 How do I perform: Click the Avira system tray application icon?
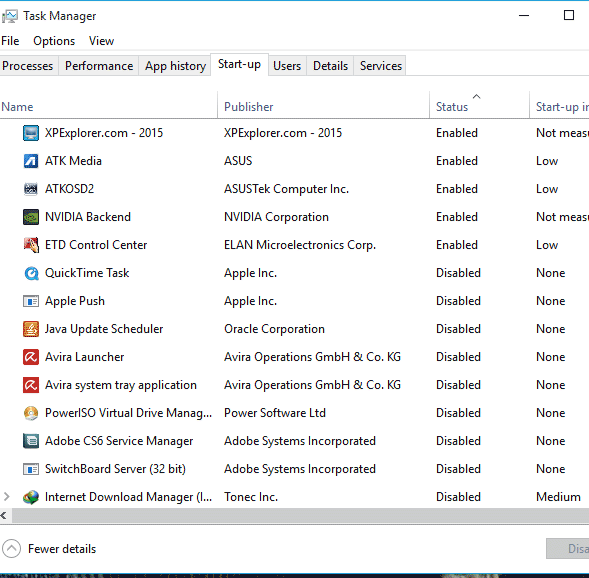point(31,385)
